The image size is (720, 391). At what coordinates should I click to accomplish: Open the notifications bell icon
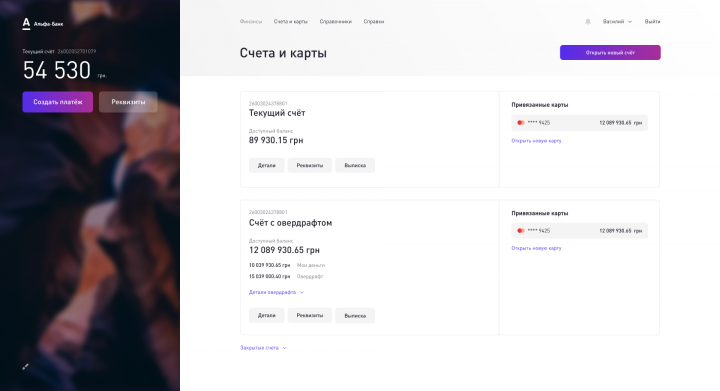click(x=588, y=22)
